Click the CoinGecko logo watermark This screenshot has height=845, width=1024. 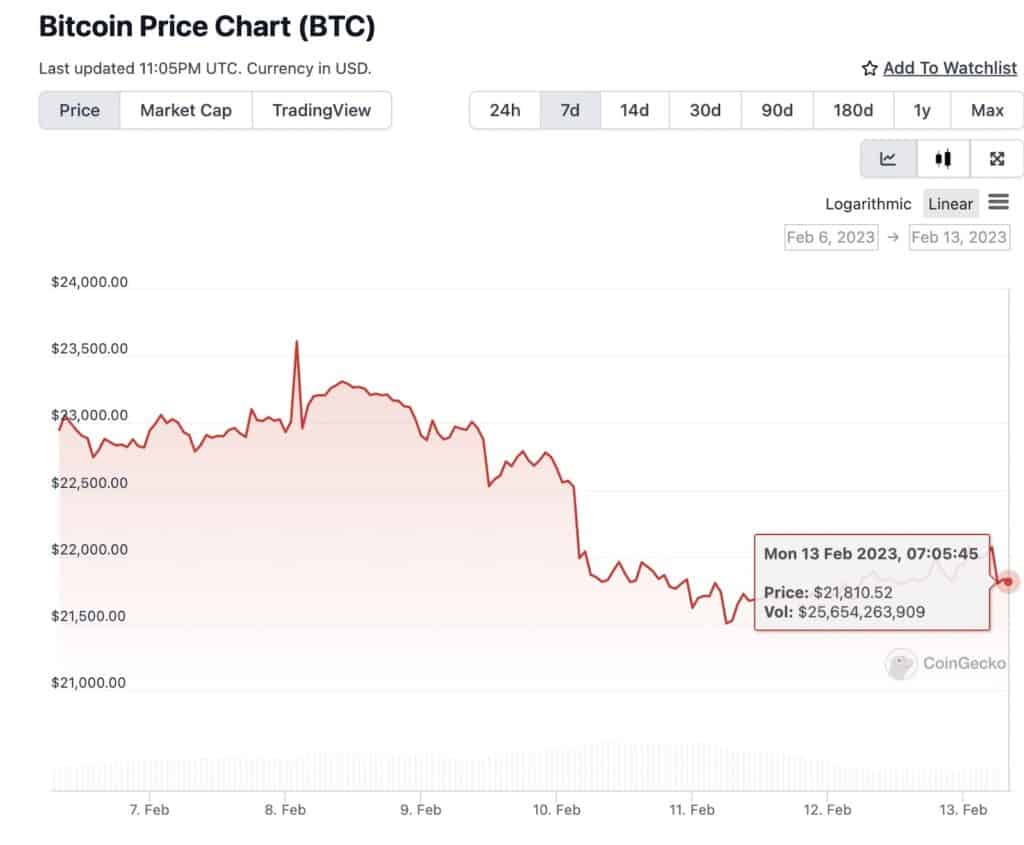point(945,663)
